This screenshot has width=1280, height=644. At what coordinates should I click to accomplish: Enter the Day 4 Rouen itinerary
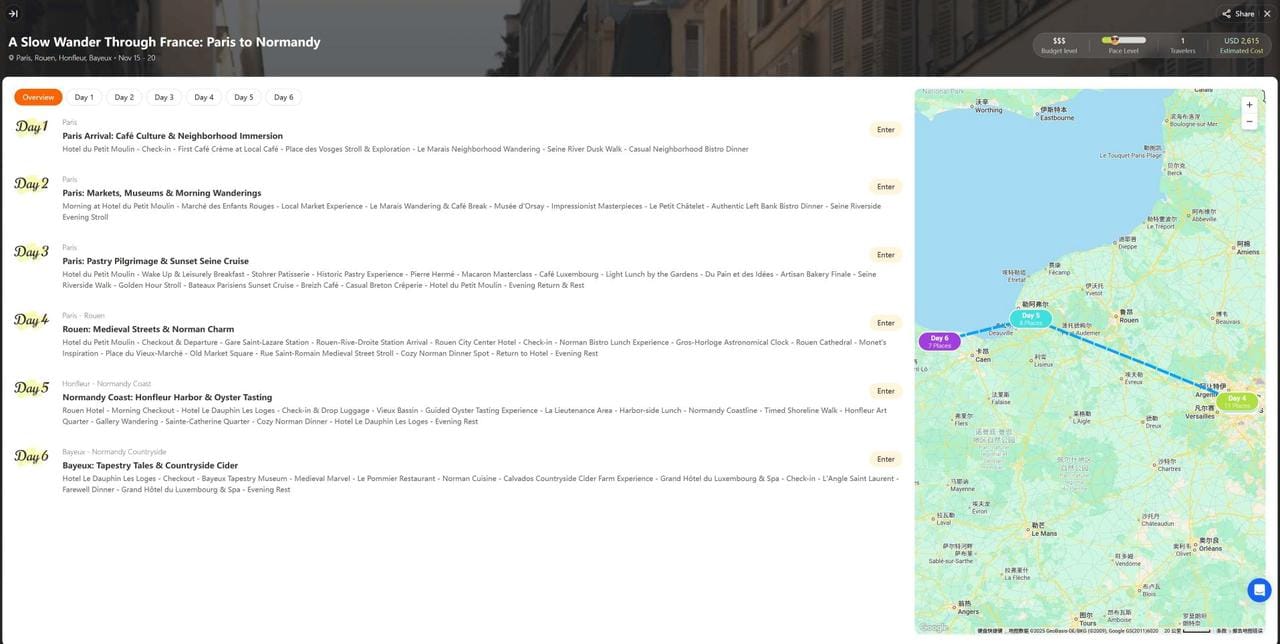click(x=885, y=323)
